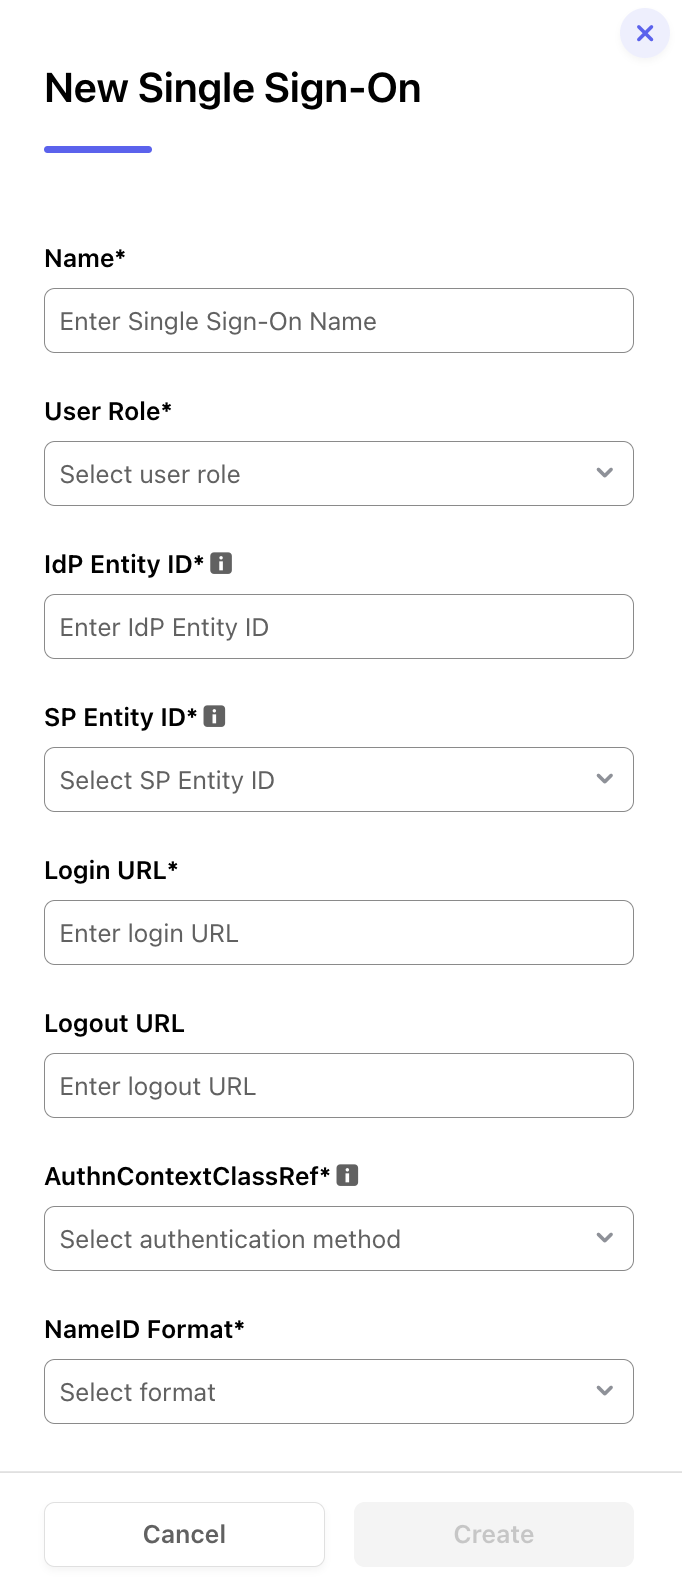Open the Select authentication method dropdown

point(339,1238)
